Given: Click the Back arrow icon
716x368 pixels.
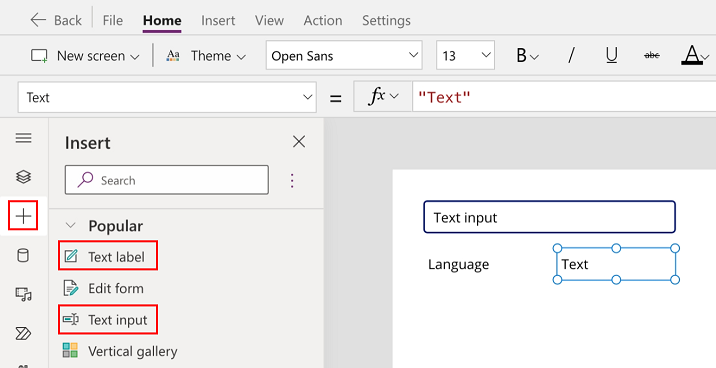Looking at the screenshot, I should [38, 20].
